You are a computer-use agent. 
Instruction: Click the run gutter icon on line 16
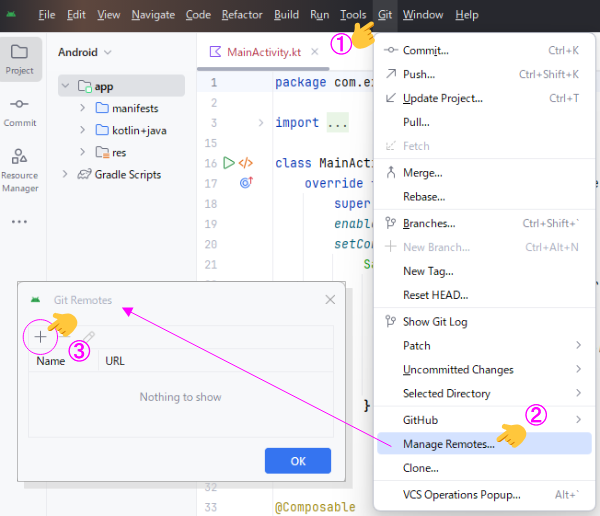pyautogui.click(x=229, y=162)
